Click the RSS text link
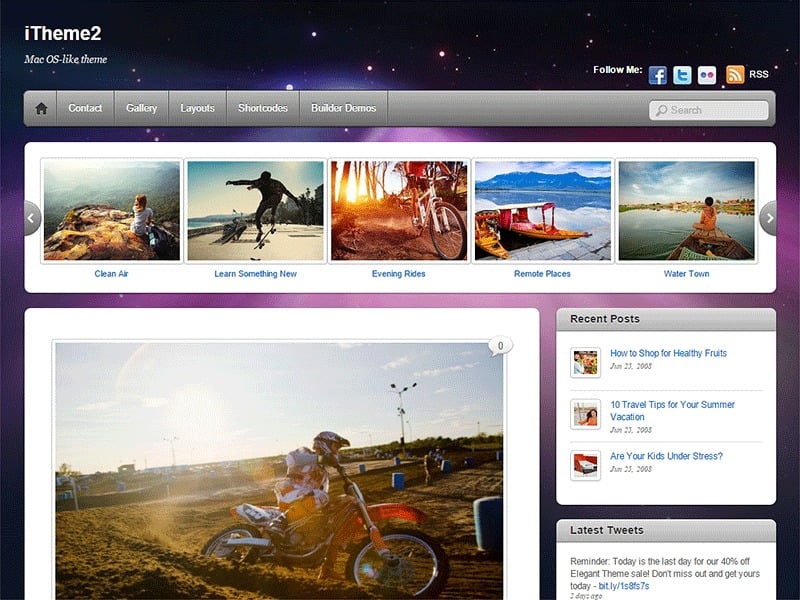 [x=759, y=74]
